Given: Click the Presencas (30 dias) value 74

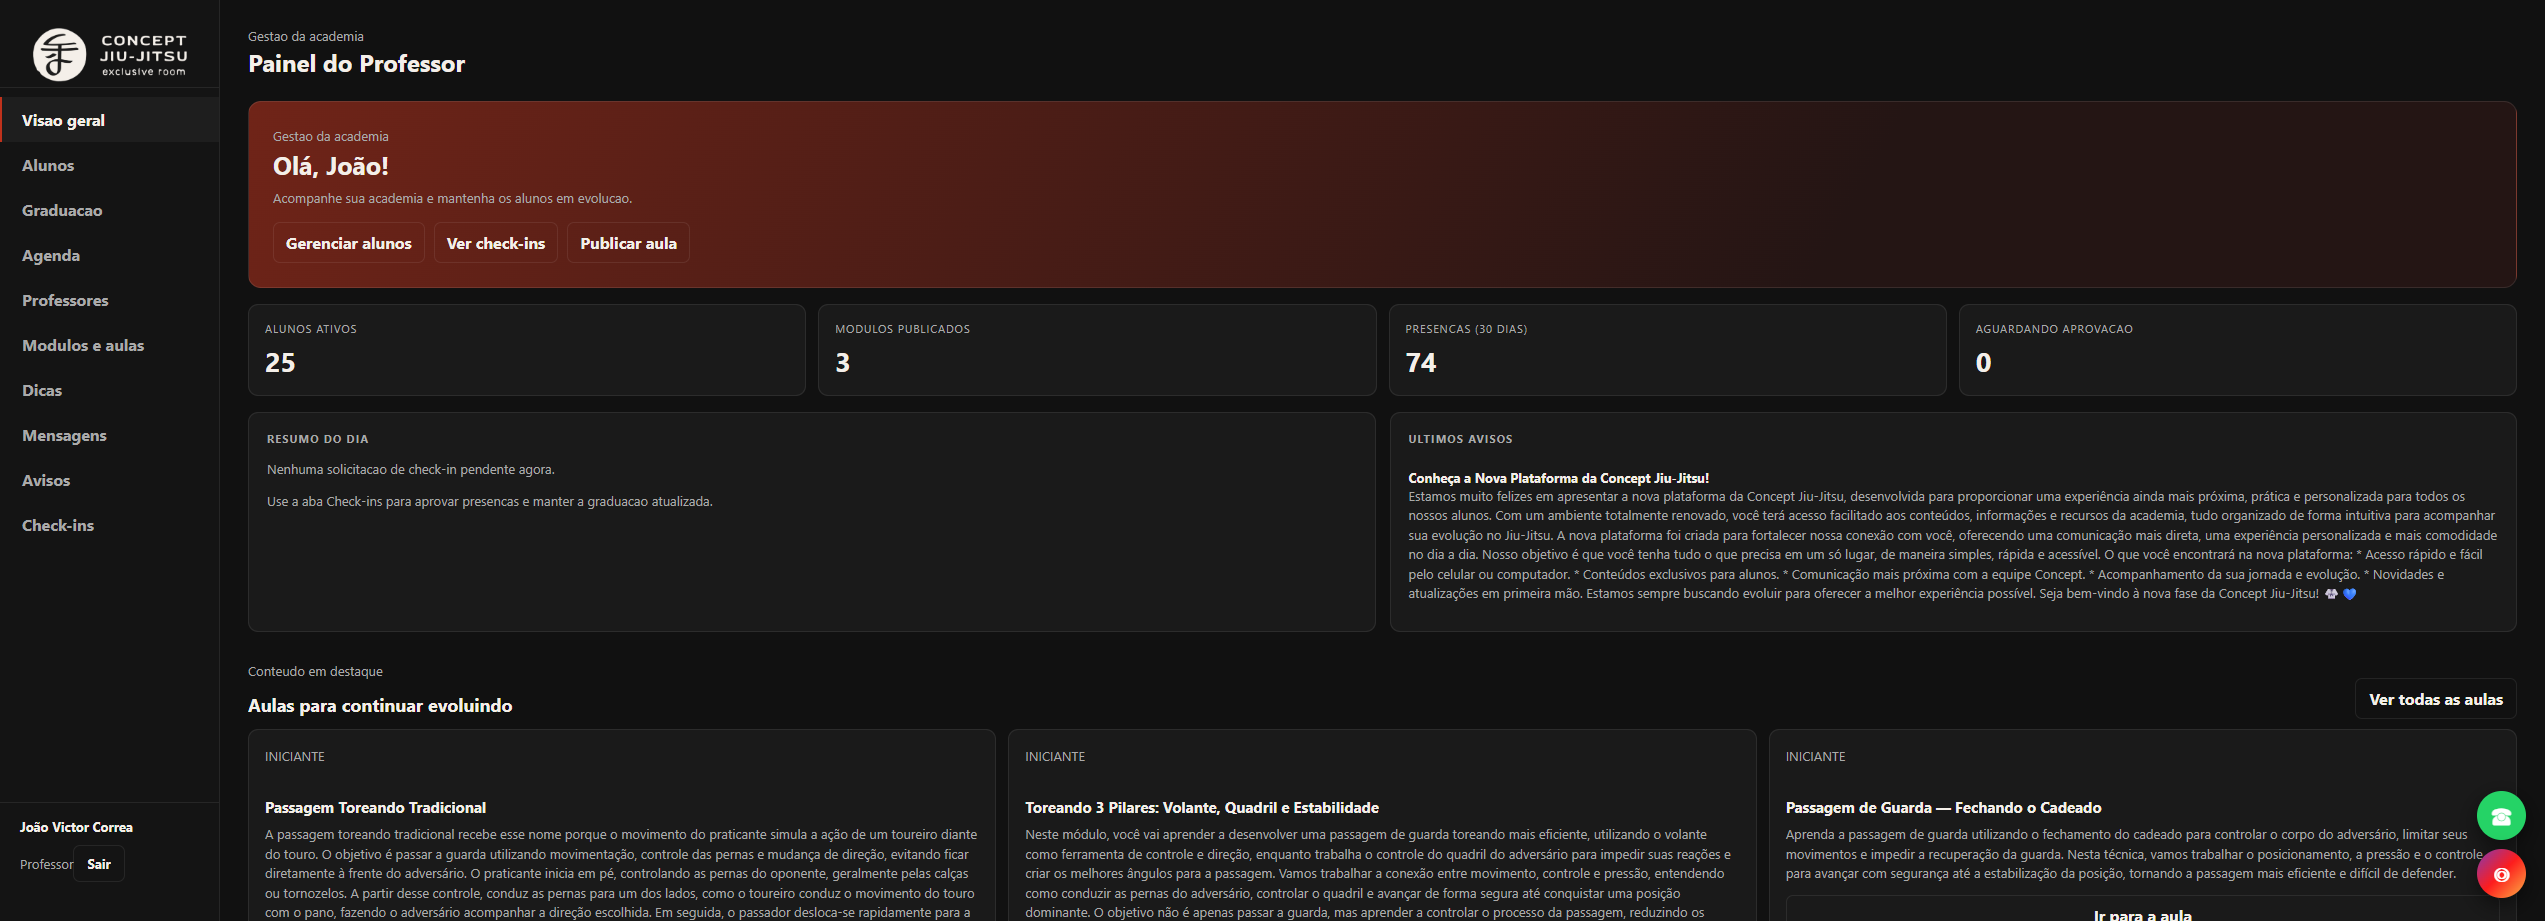Looking at the screenshot, I should (x=1421, y=363).
